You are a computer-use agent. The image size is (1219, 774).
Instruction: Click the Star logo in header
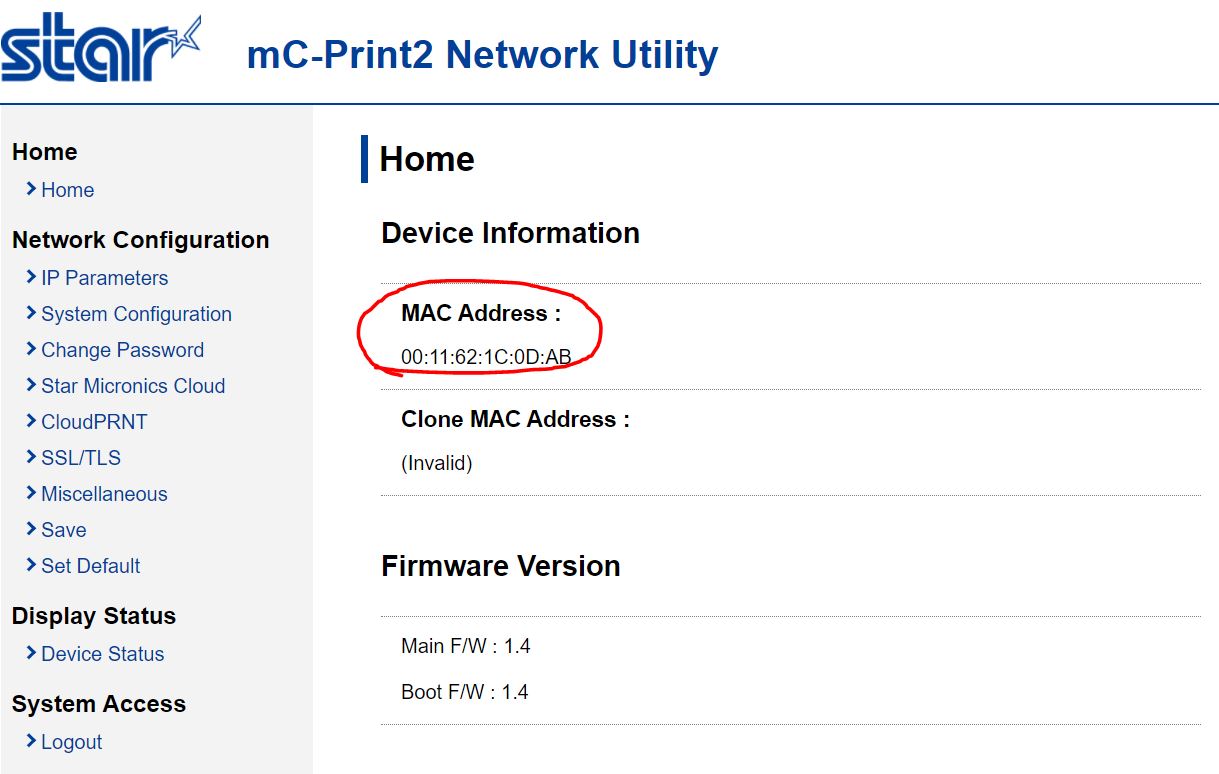tap(100, 48)
